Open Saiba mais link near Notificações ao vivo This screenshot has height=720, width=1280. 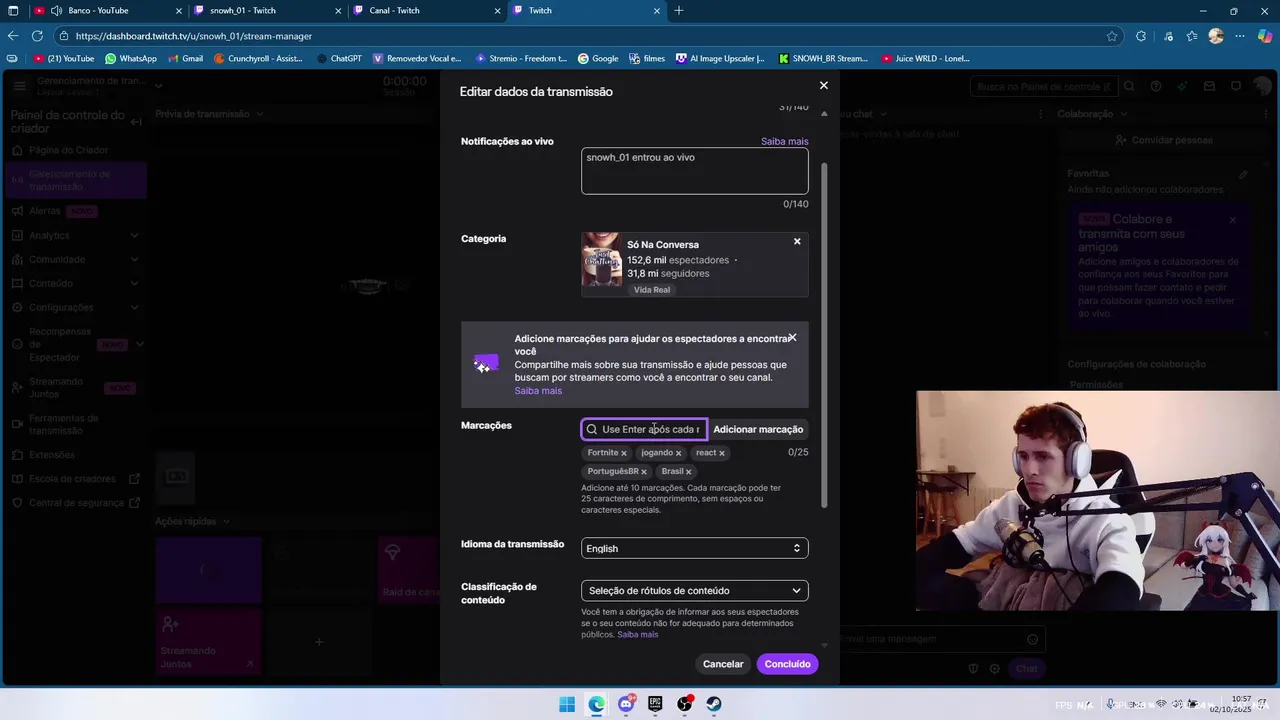pos(784,141)
